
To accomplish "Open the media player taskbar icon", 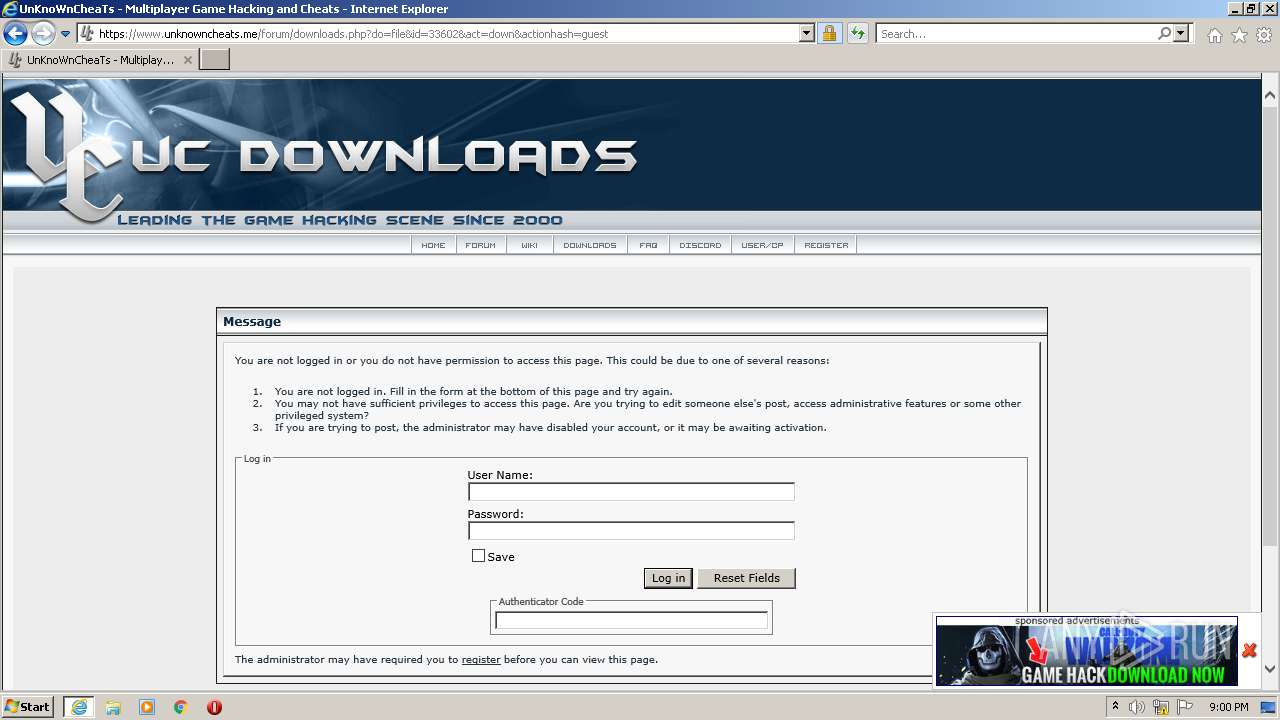I will tap(147, 707).
